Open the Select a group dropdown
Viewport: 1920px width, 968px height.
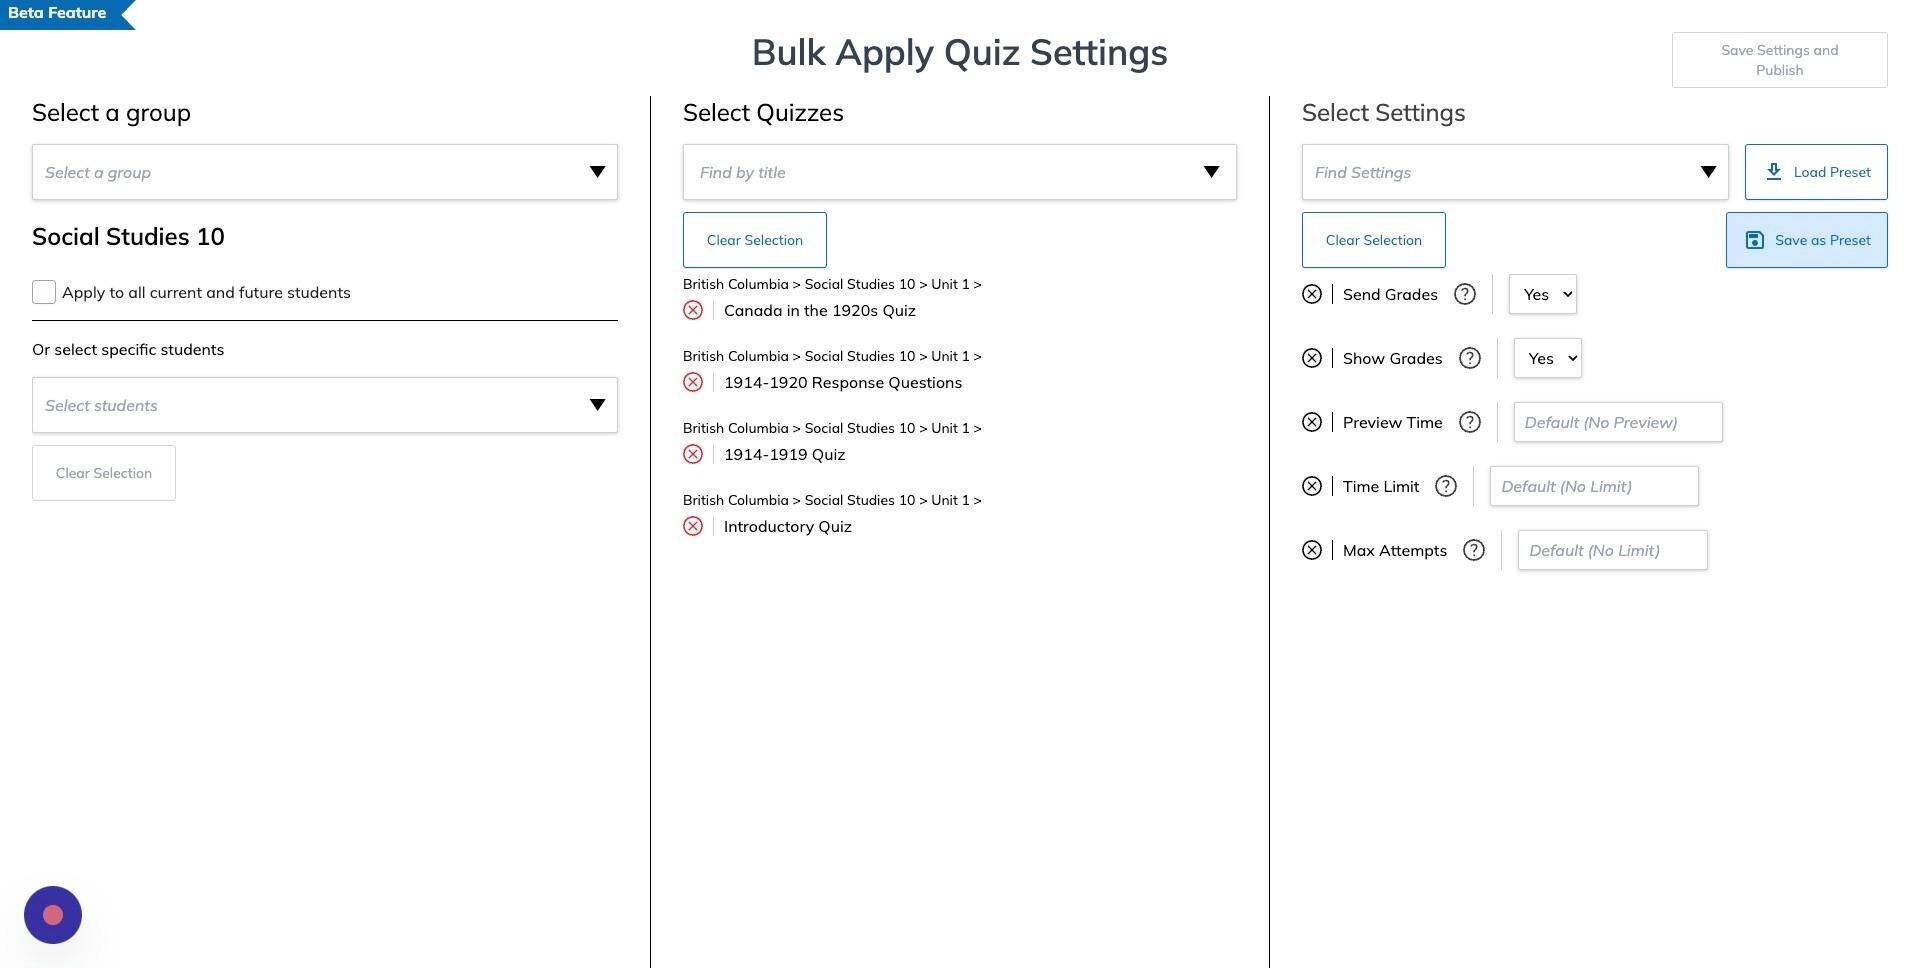coord(324,172)
